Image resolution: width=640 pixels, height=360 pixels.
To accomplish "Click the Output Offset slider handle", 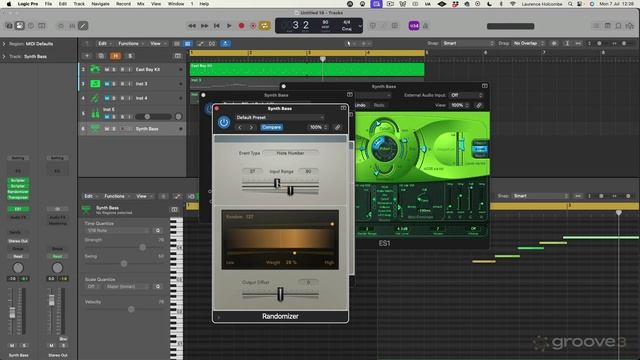I will [x=280, y=294].
